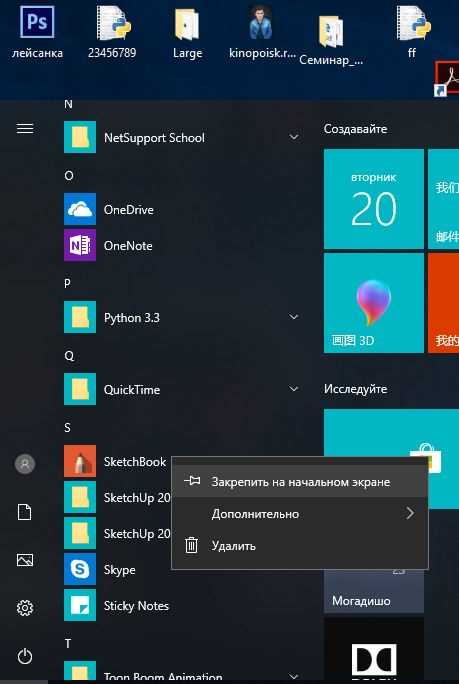The height and width of the screenshot is (684, 459).
Task: Open the upper SketchUp 20 folder icon
Action: click(x=80, y=497)
